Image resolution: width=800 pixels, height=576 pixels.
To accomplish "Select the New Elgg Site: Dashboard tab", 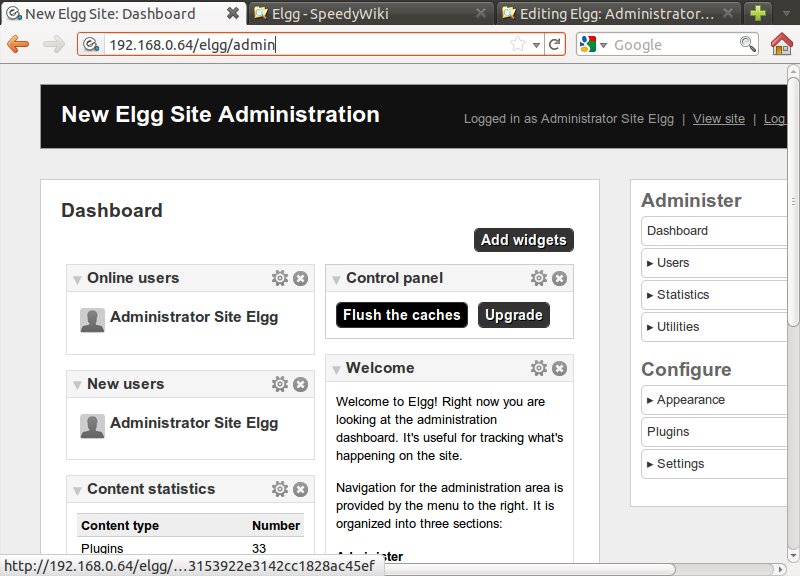I will coord(122,13).
